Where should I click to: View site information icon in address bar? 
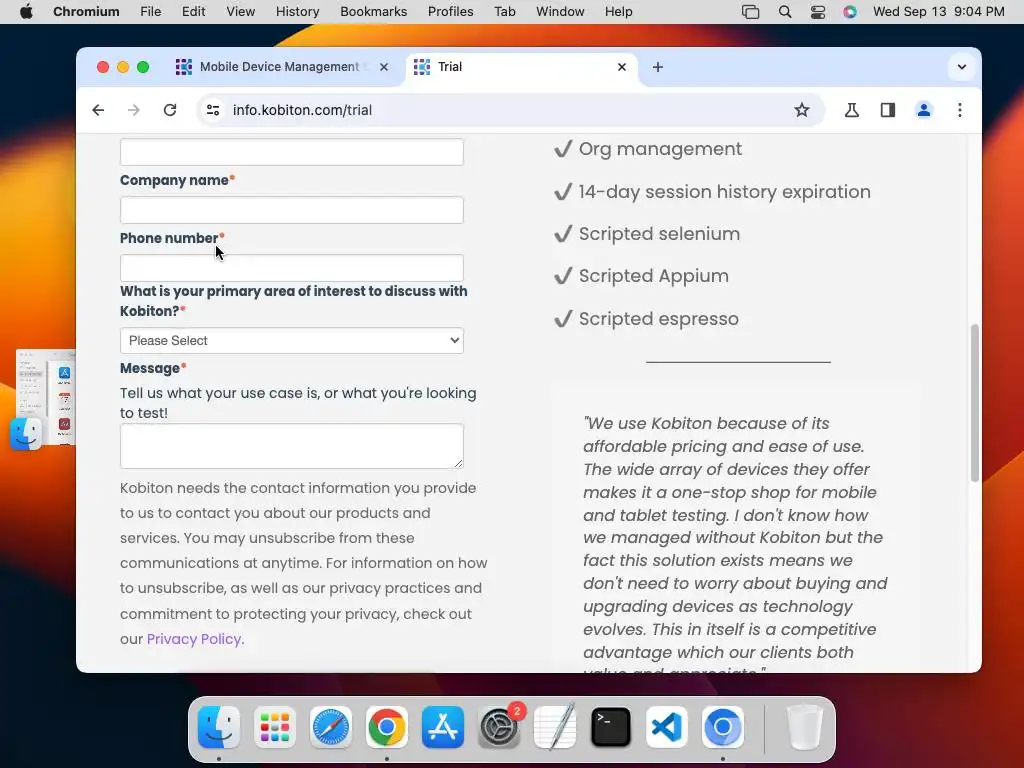pos(213,110)
